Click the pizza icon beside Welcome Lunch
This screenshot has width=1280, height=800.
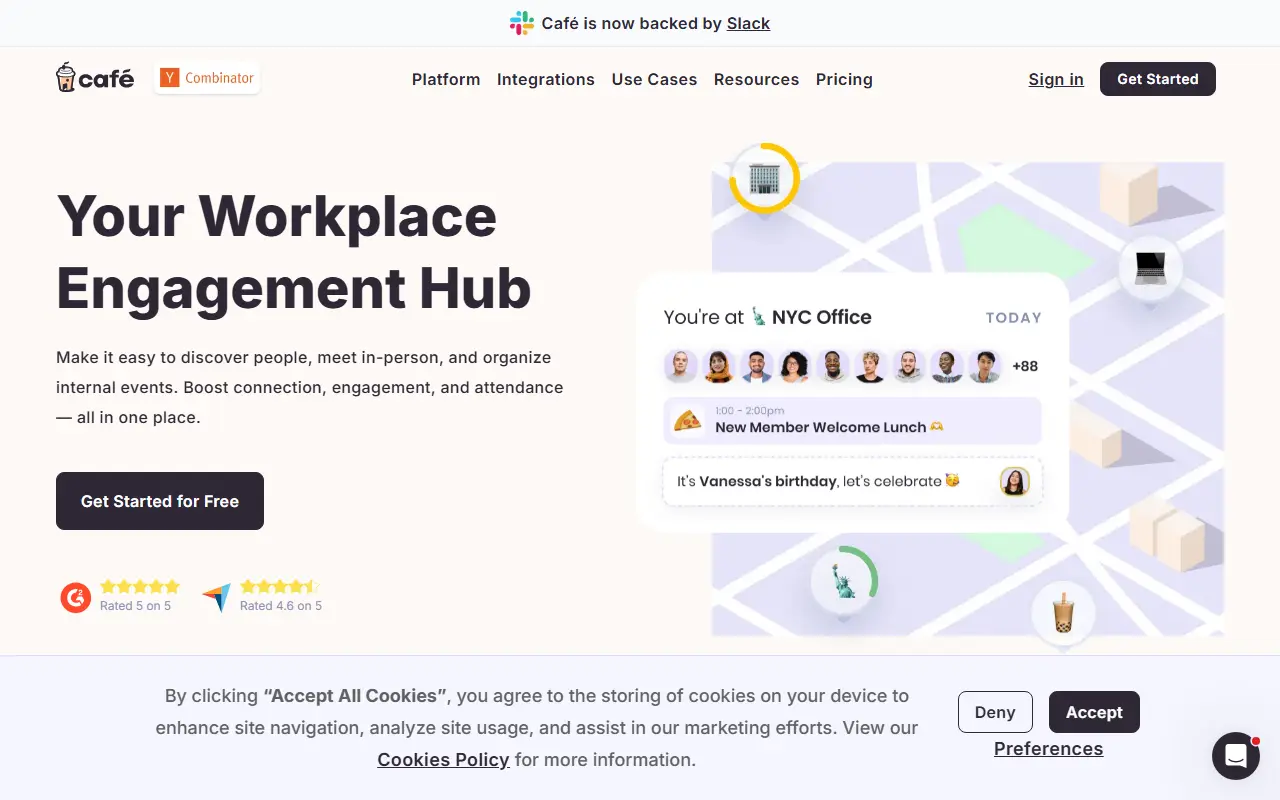coord(687,420)
